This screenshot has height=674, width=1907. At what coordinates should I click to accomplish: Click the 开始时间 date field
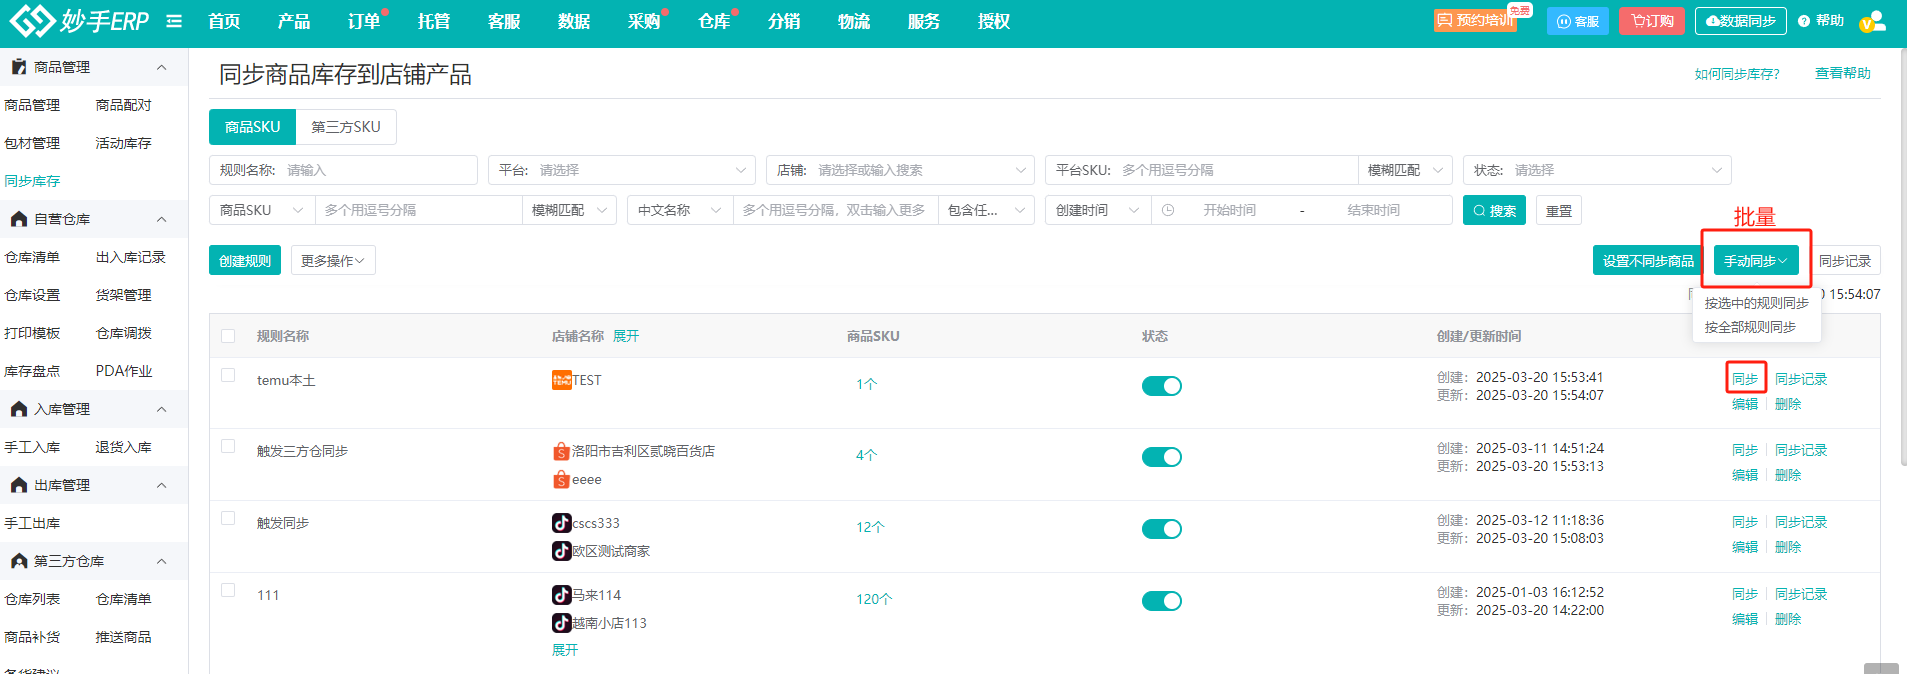click(x=1229, y=210)
